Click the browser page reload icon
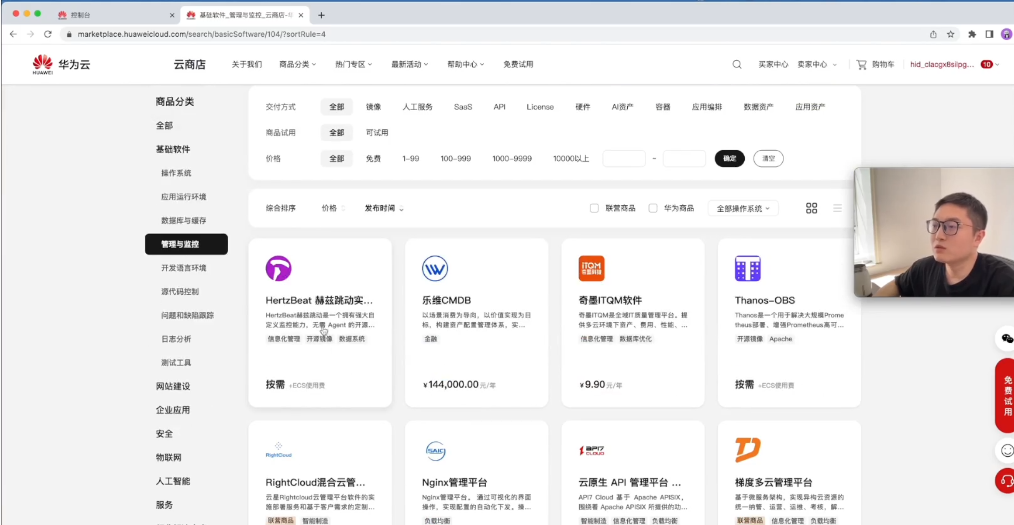This screenshot has width=1014, height=525. tap(47, 34)
